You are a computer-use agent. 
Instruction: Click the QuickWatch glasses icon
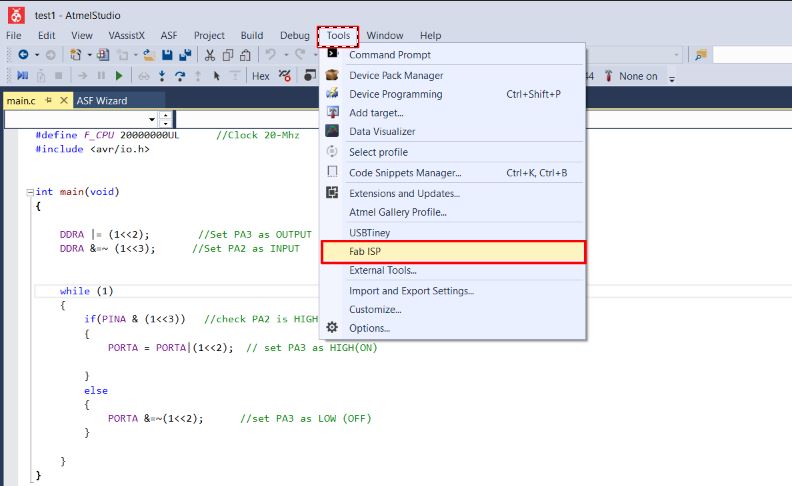(x=144, y=76)
